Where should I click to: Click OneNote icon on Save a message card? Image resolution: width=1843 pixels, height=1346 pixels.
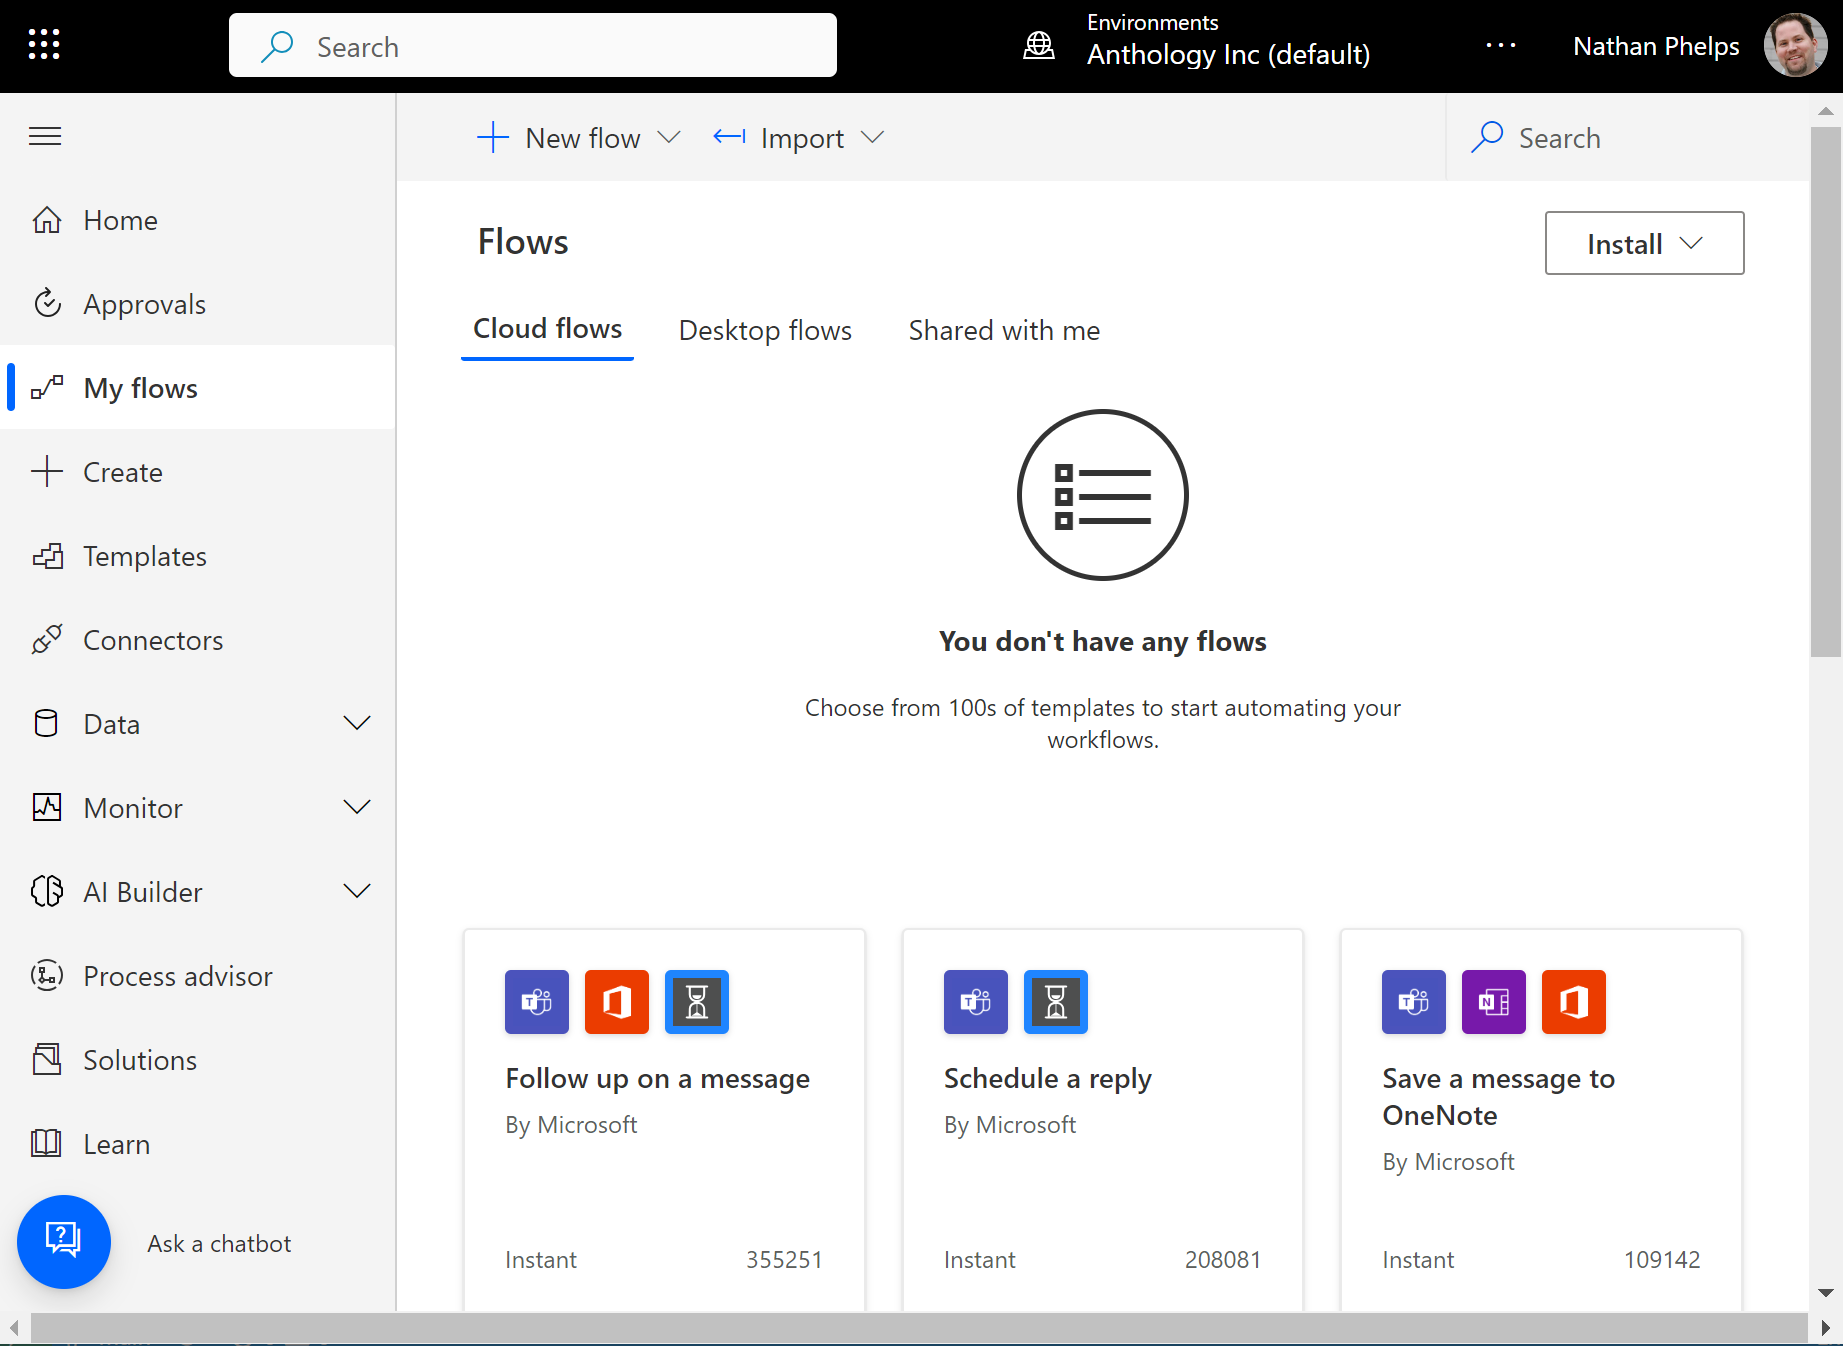pyautogui.click(x=1494, y=1002)
